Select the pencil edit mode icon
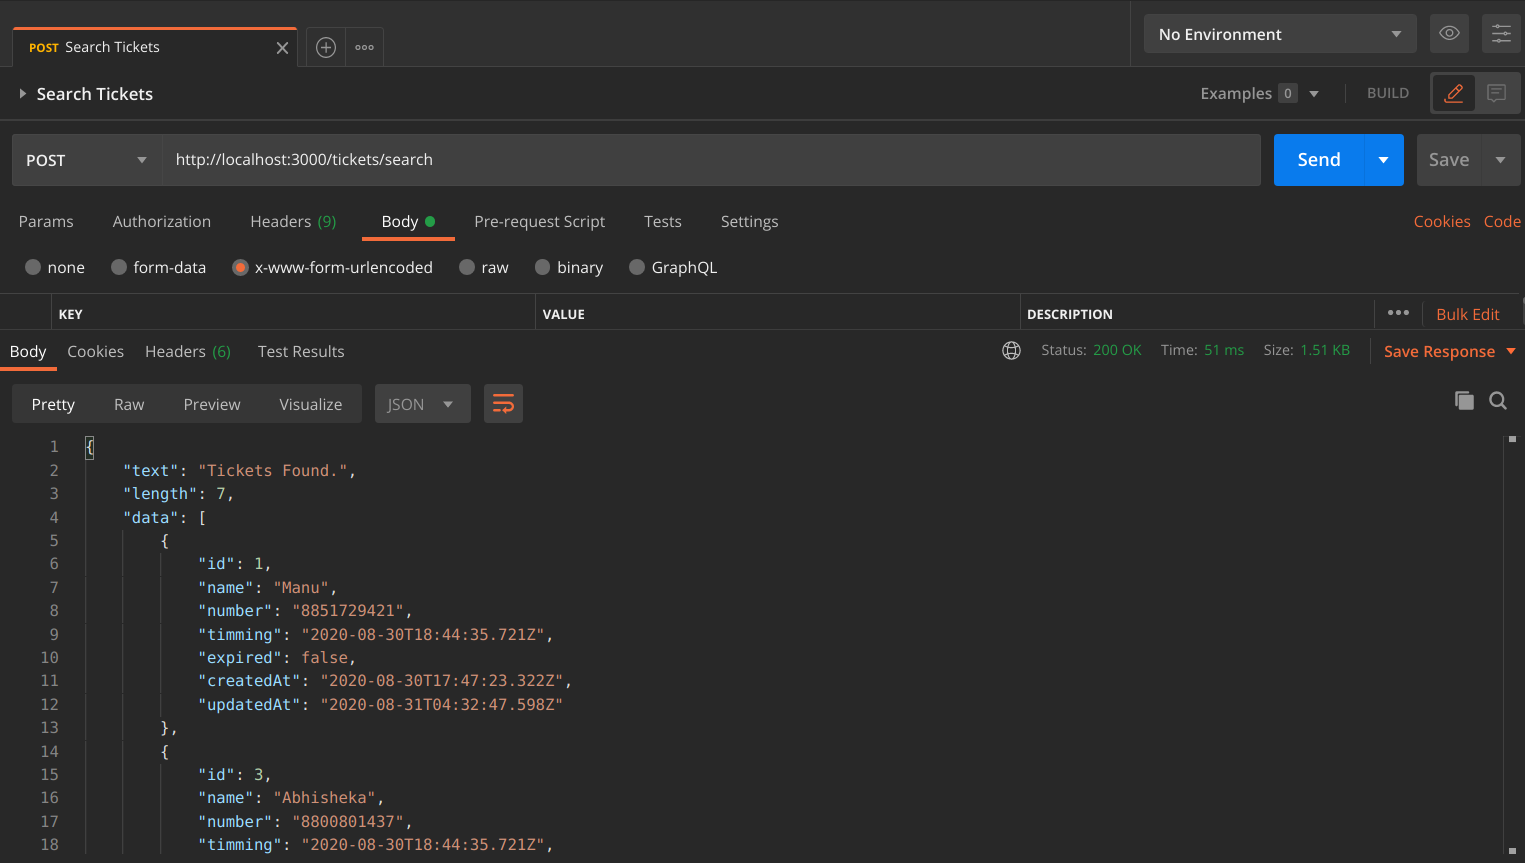Image resolution: width=1525 pixels, height=863 pixels. pyautogui.click(x=1454, y=93)
